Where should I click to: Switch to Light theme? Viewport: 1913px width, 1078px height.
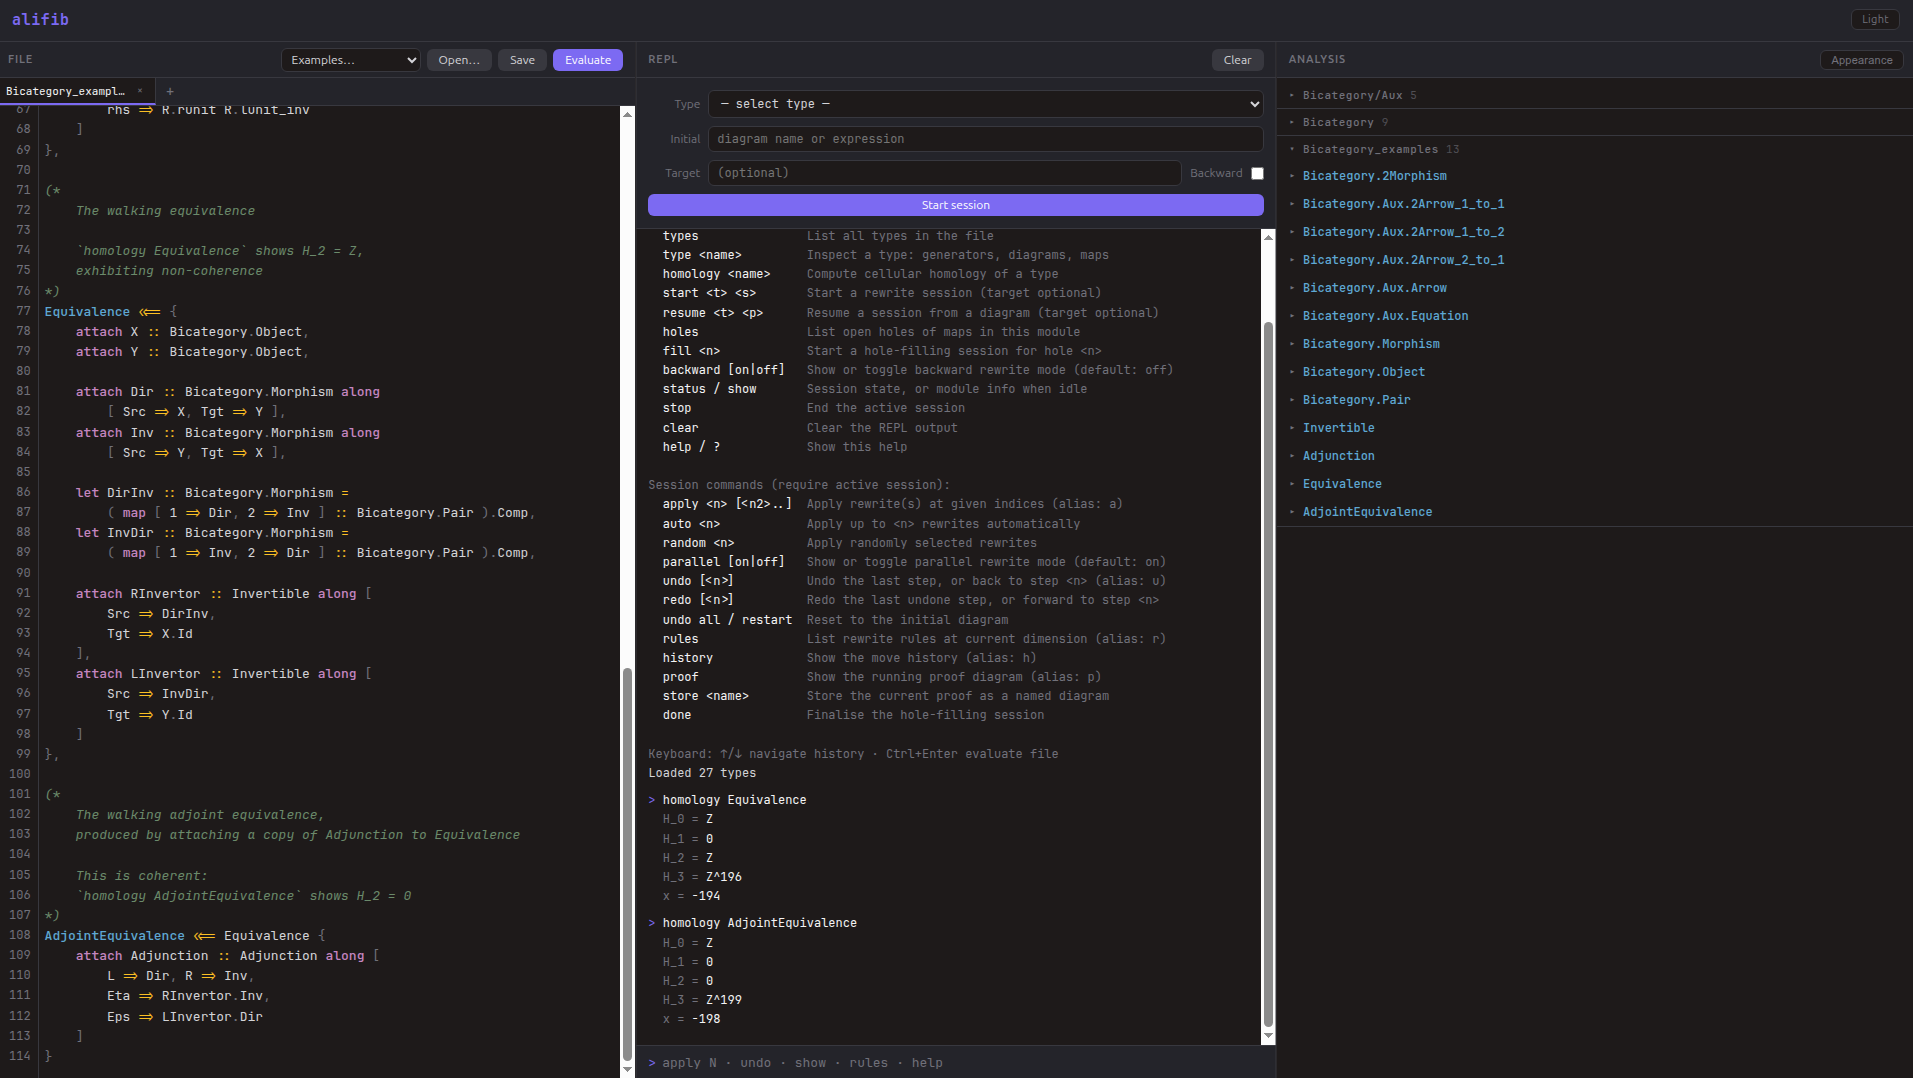click(1875, 19)
